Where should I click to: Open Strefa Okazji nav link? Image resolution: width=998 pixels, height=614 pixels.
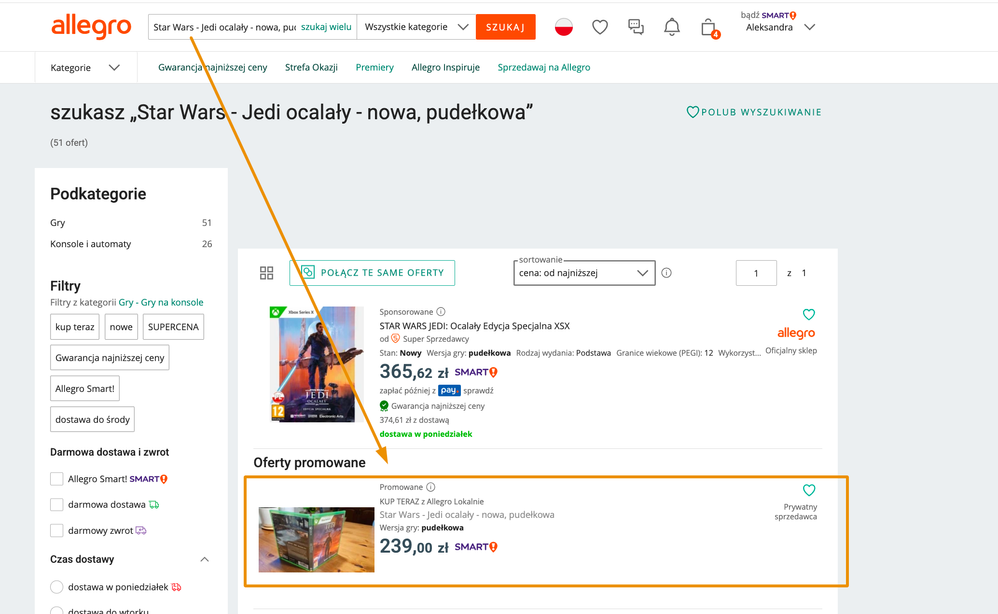[311, 67]
